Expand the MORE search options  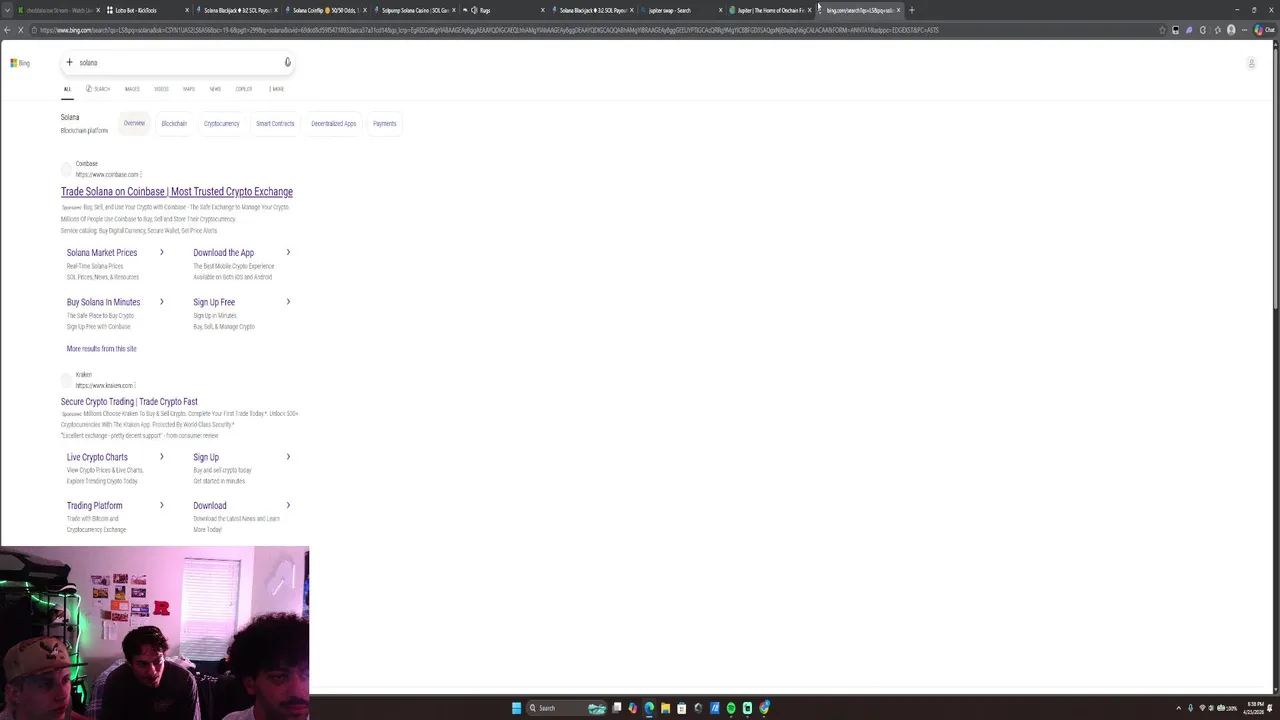point(276,89)
